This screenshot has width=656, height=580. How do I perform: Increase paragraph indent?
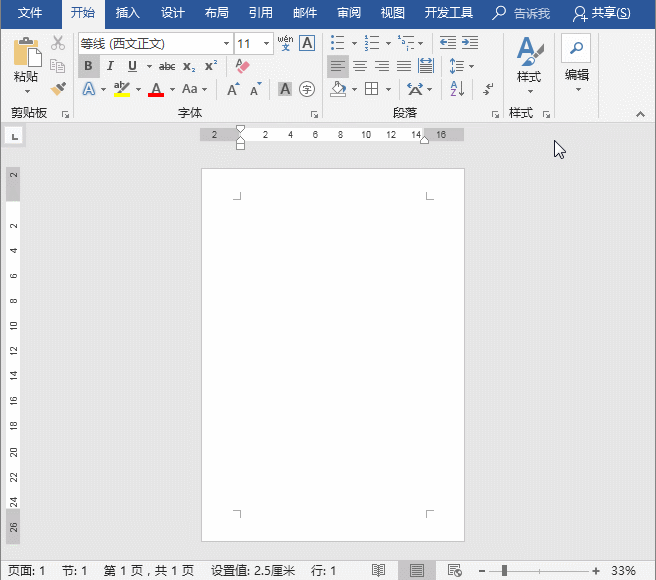coord(471,43)
